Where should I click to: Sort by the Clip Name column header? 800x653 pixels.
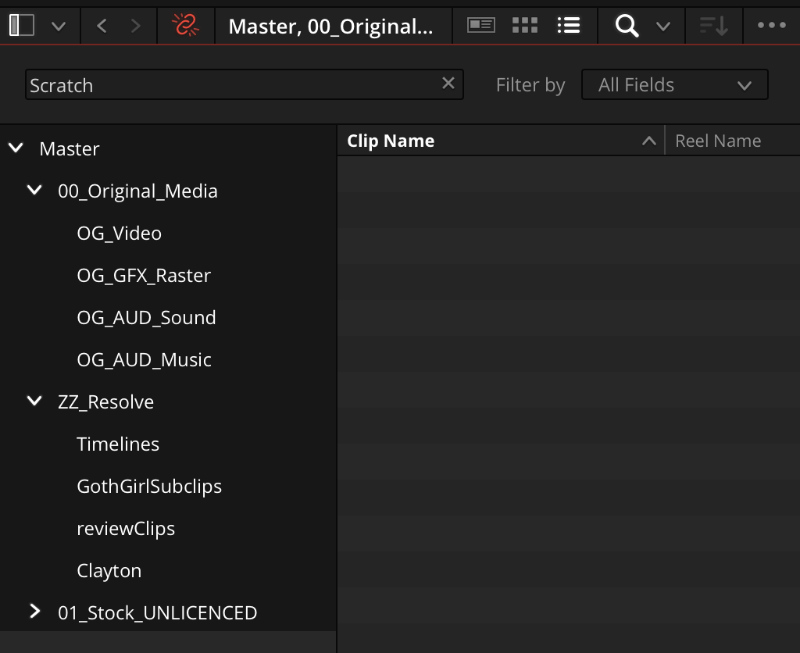pos(390,141)
